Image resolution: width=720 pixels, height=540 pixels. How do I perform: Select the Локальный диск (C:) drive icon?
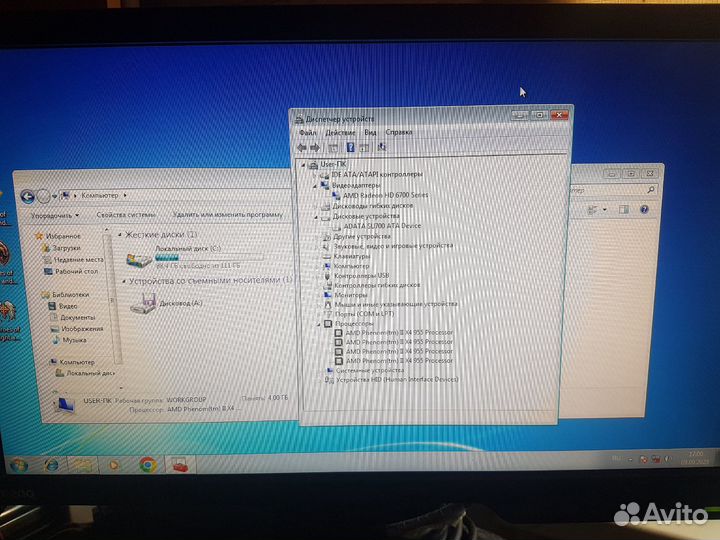[139, 260]
